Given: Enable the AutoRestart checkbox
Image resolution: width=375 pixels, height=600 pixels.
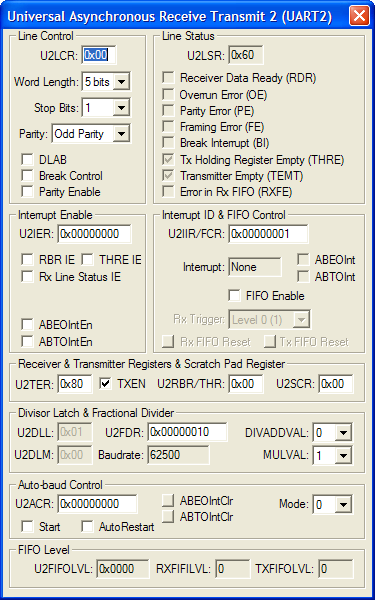Looking at the screenshot, I should pos(88,527).
